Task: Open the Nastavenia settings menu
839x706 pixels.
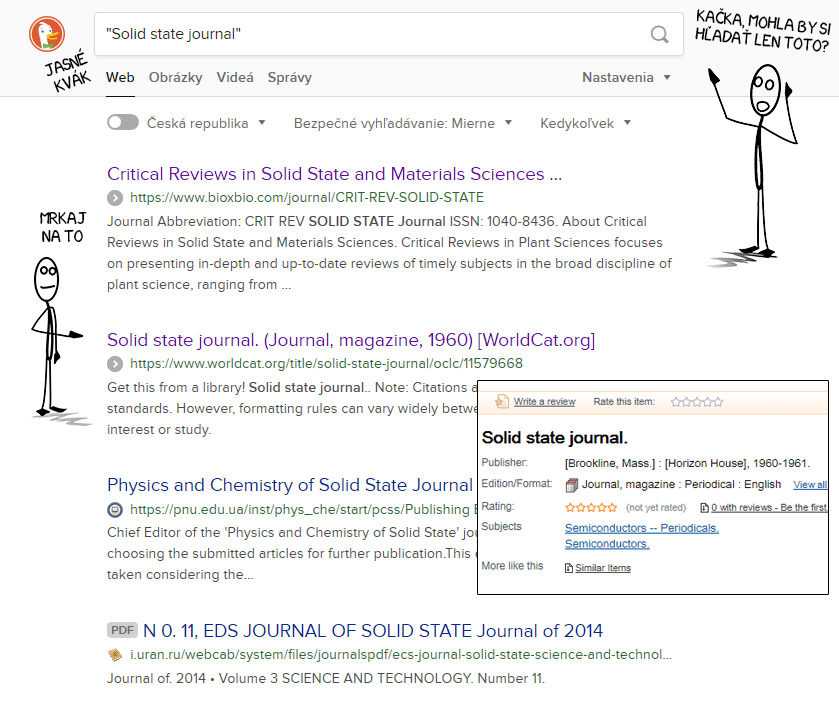Action: point(626,77)
